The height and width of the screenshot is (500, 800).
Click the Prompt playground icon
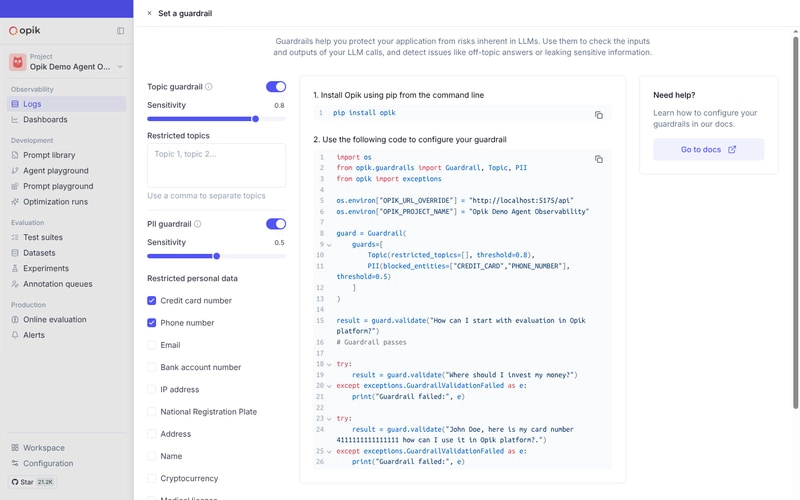(x=15, y=186)
